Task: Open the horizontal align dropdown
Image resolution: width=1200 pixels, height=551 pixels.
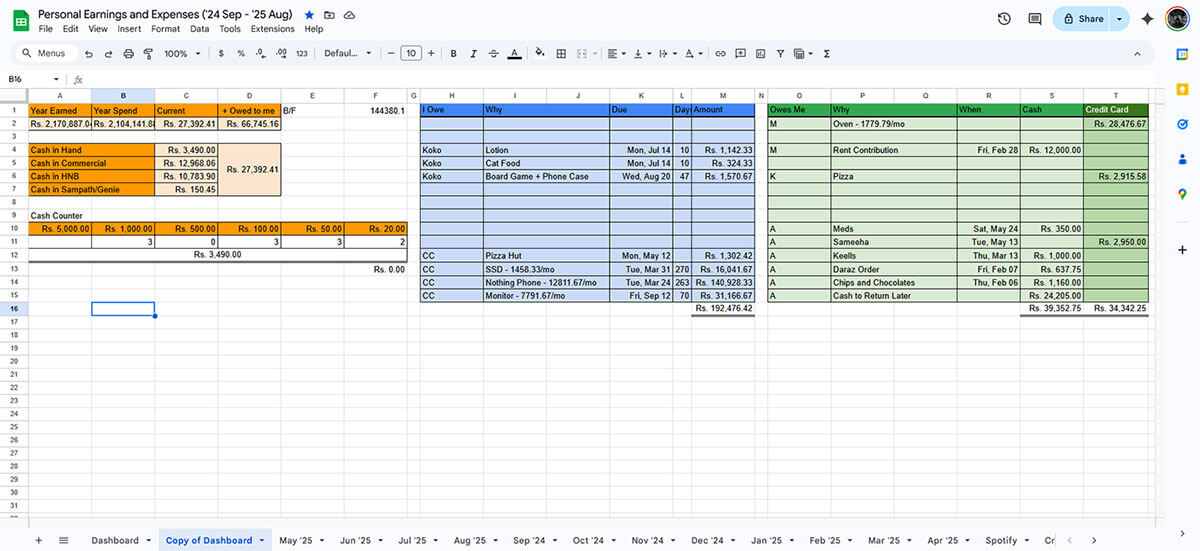Action: pos(617,53)
